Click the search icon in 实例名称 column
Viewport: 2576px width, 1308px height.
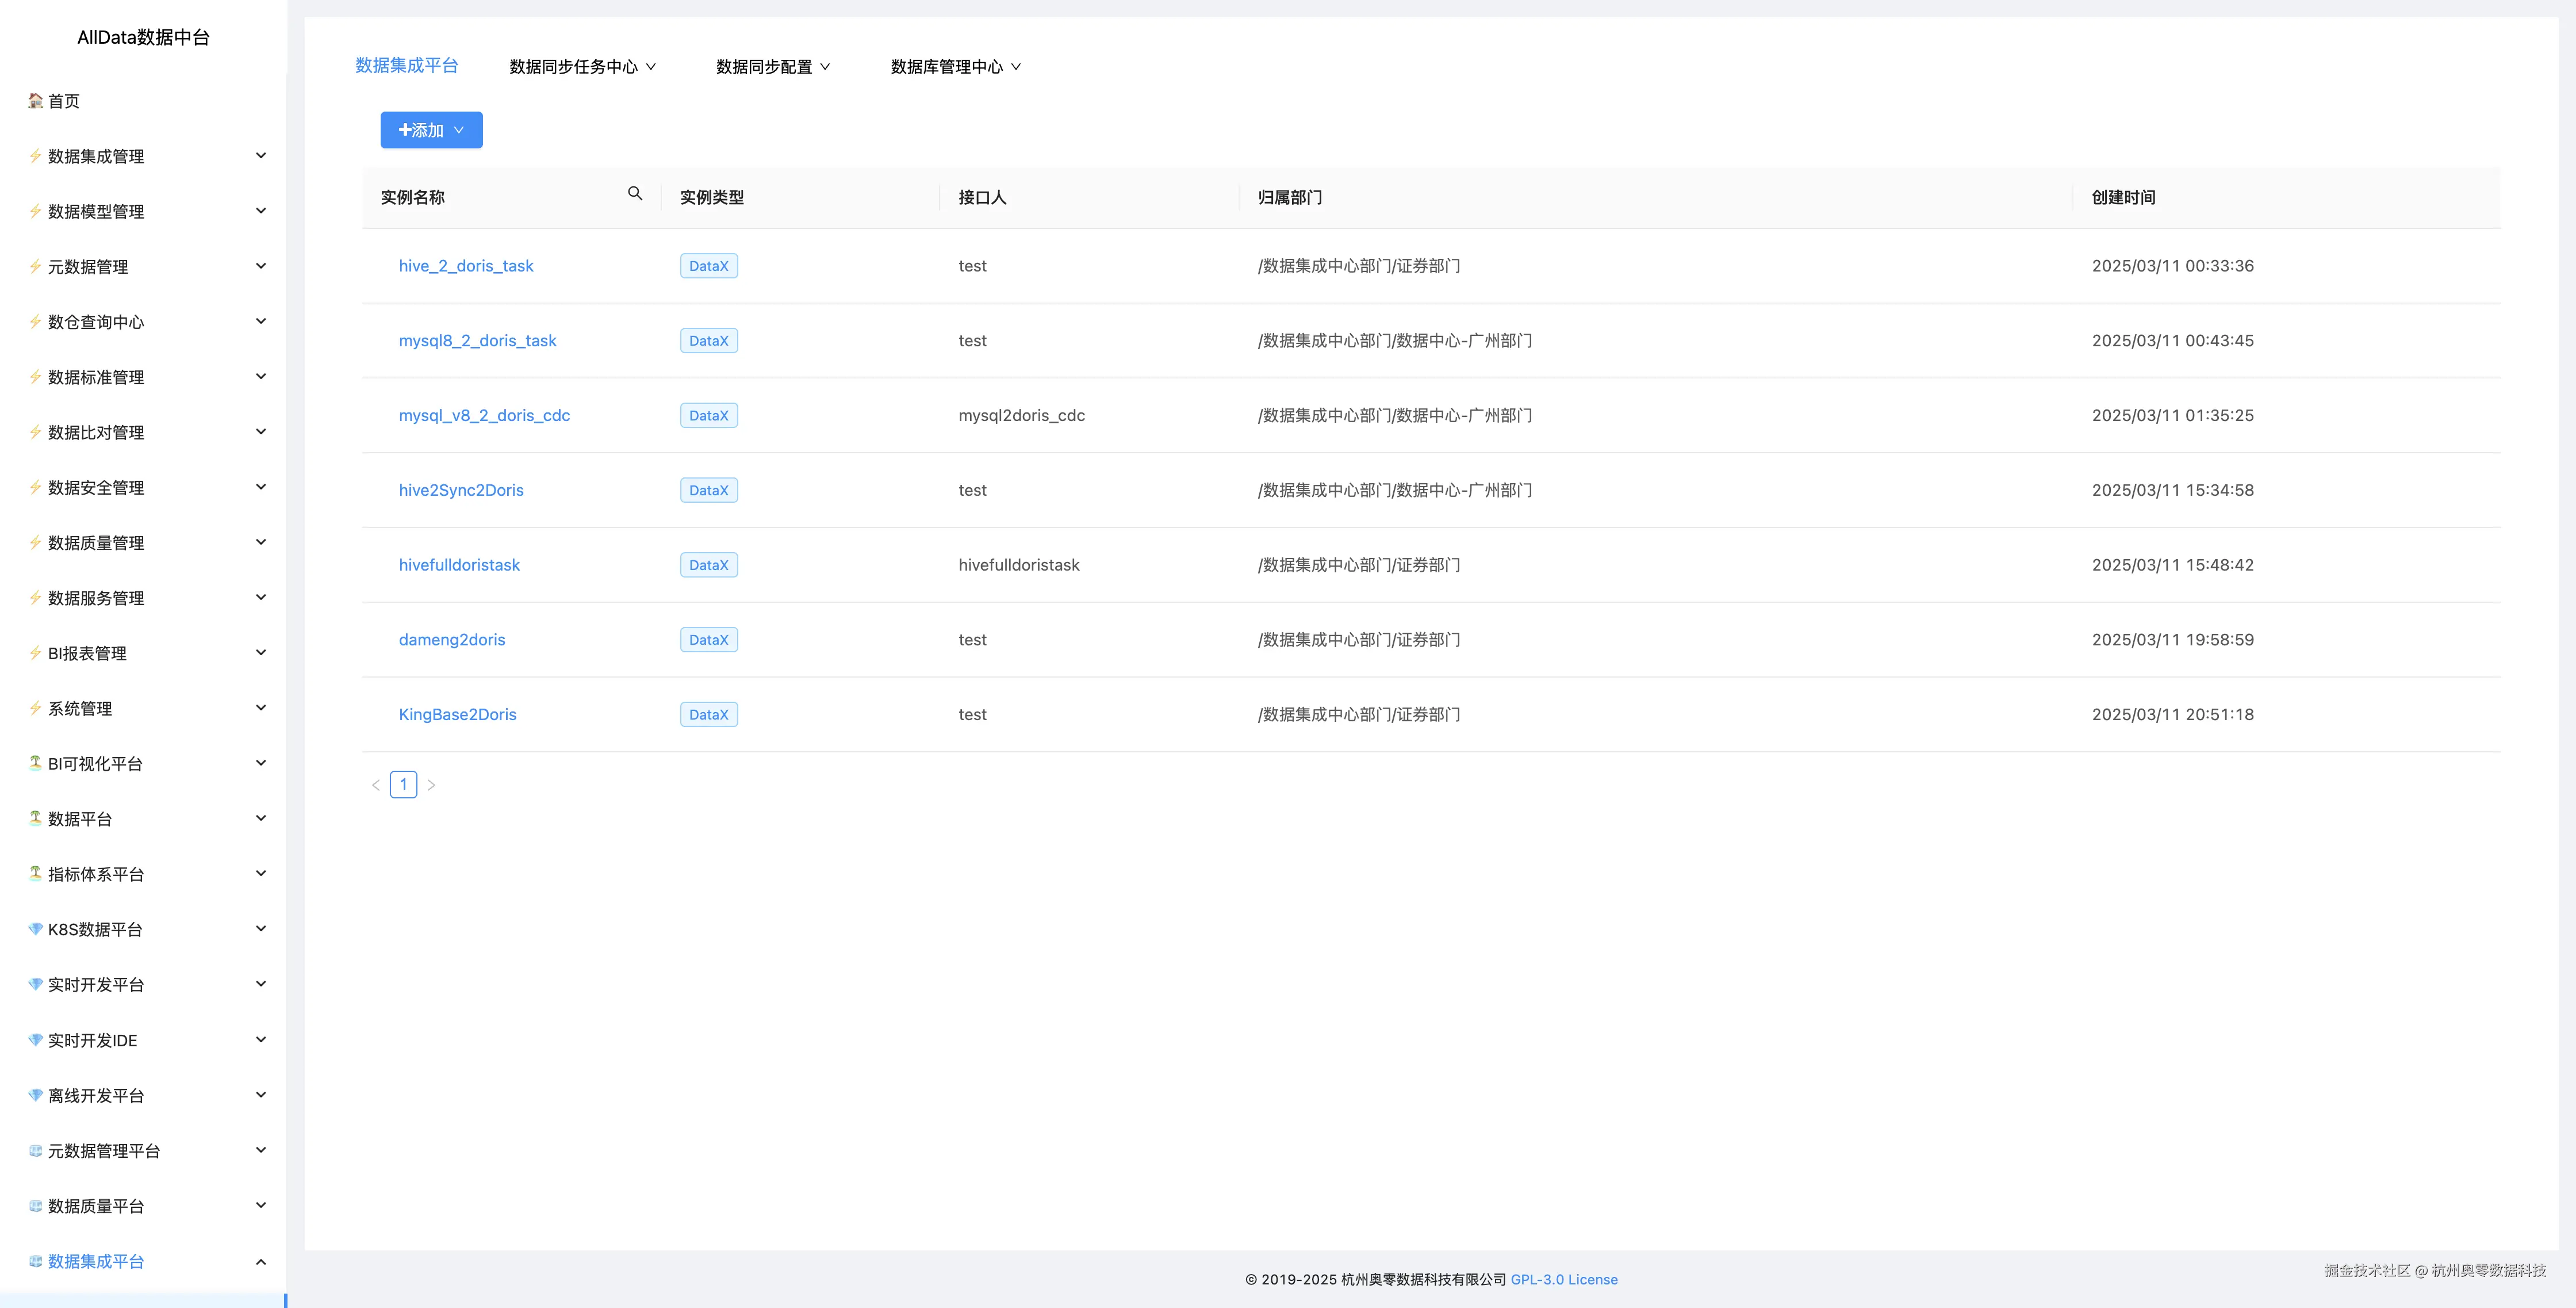pyautogui.click(x=635, y=194)
